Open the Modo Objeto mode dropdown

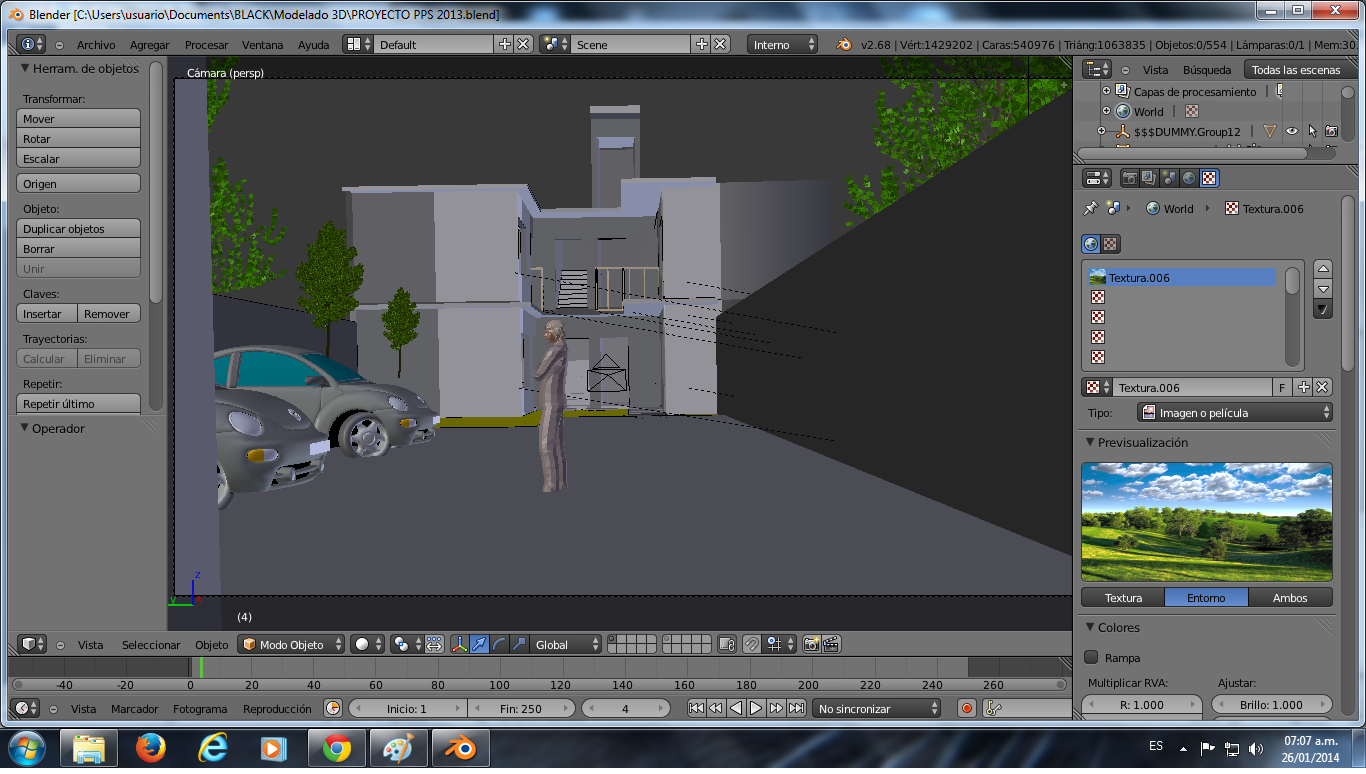point(291,645)
